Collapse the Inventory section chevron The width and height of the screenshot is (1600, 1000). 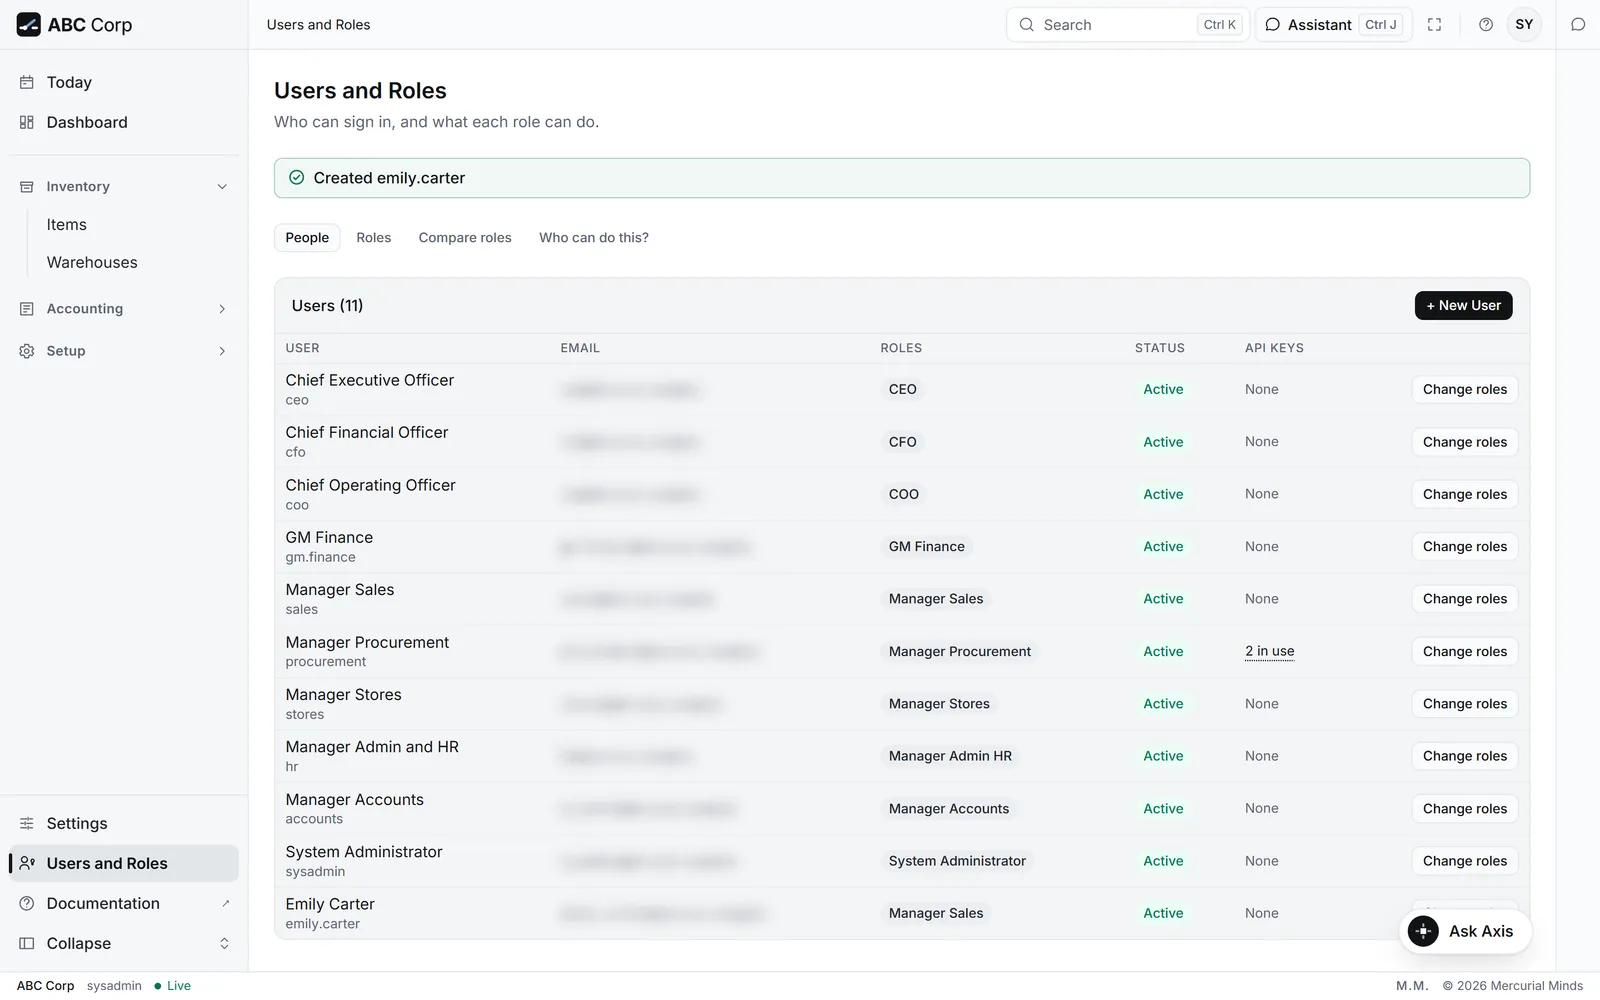point(222,187)
